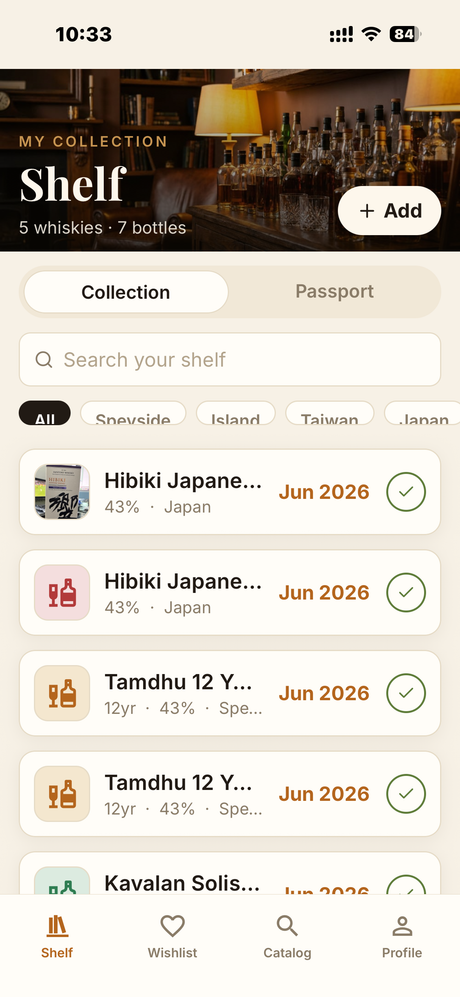Screen dimensions: 460x997
Task: Switch to the Passport tab
Action: tap(335, 292)
